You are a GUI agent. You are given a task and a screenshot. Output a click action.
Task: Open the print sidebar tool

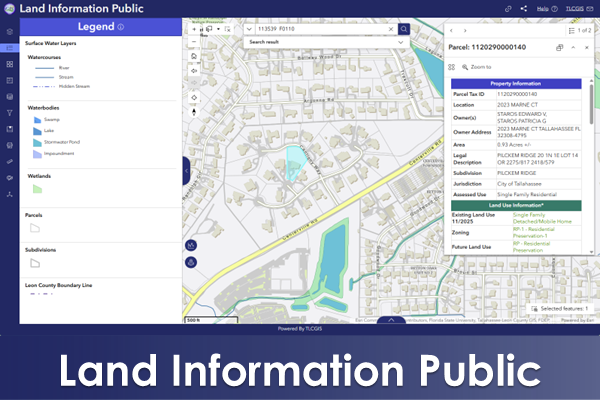click(x=10, y=145)
